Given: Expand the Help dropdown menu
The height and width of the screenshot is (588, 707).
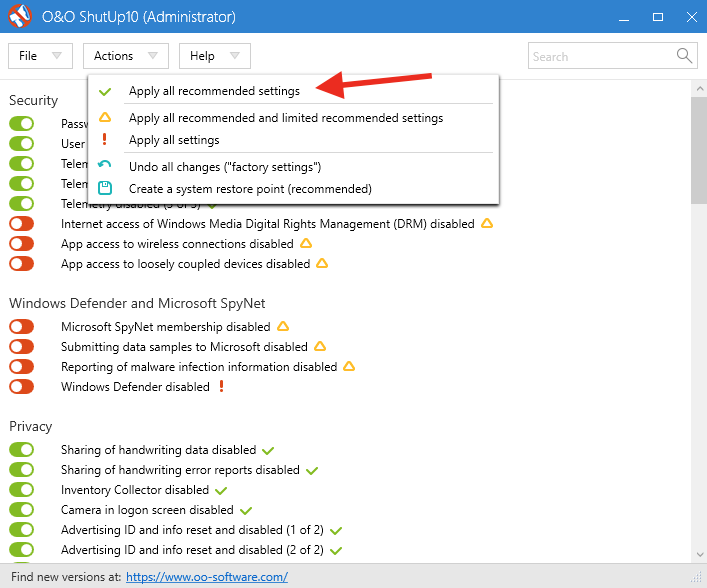Looking at the screenshot, I should [x=214, y=56].
